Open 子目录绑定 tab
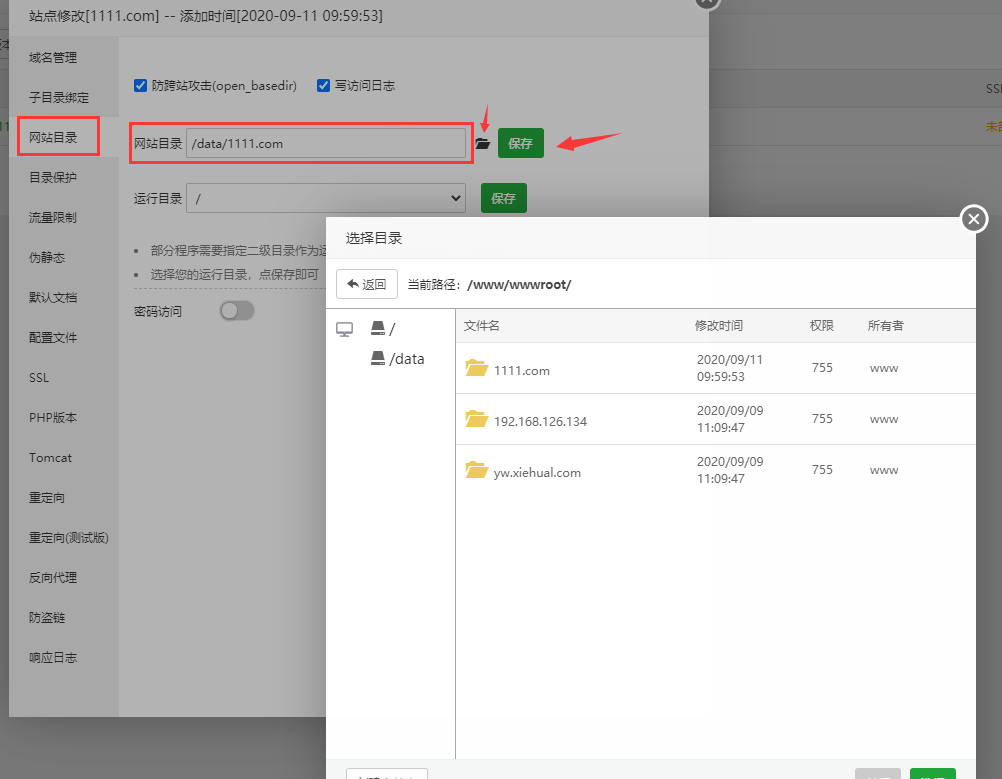The width and height of the screenshot is (1002, 779). [x=59, y=98]
